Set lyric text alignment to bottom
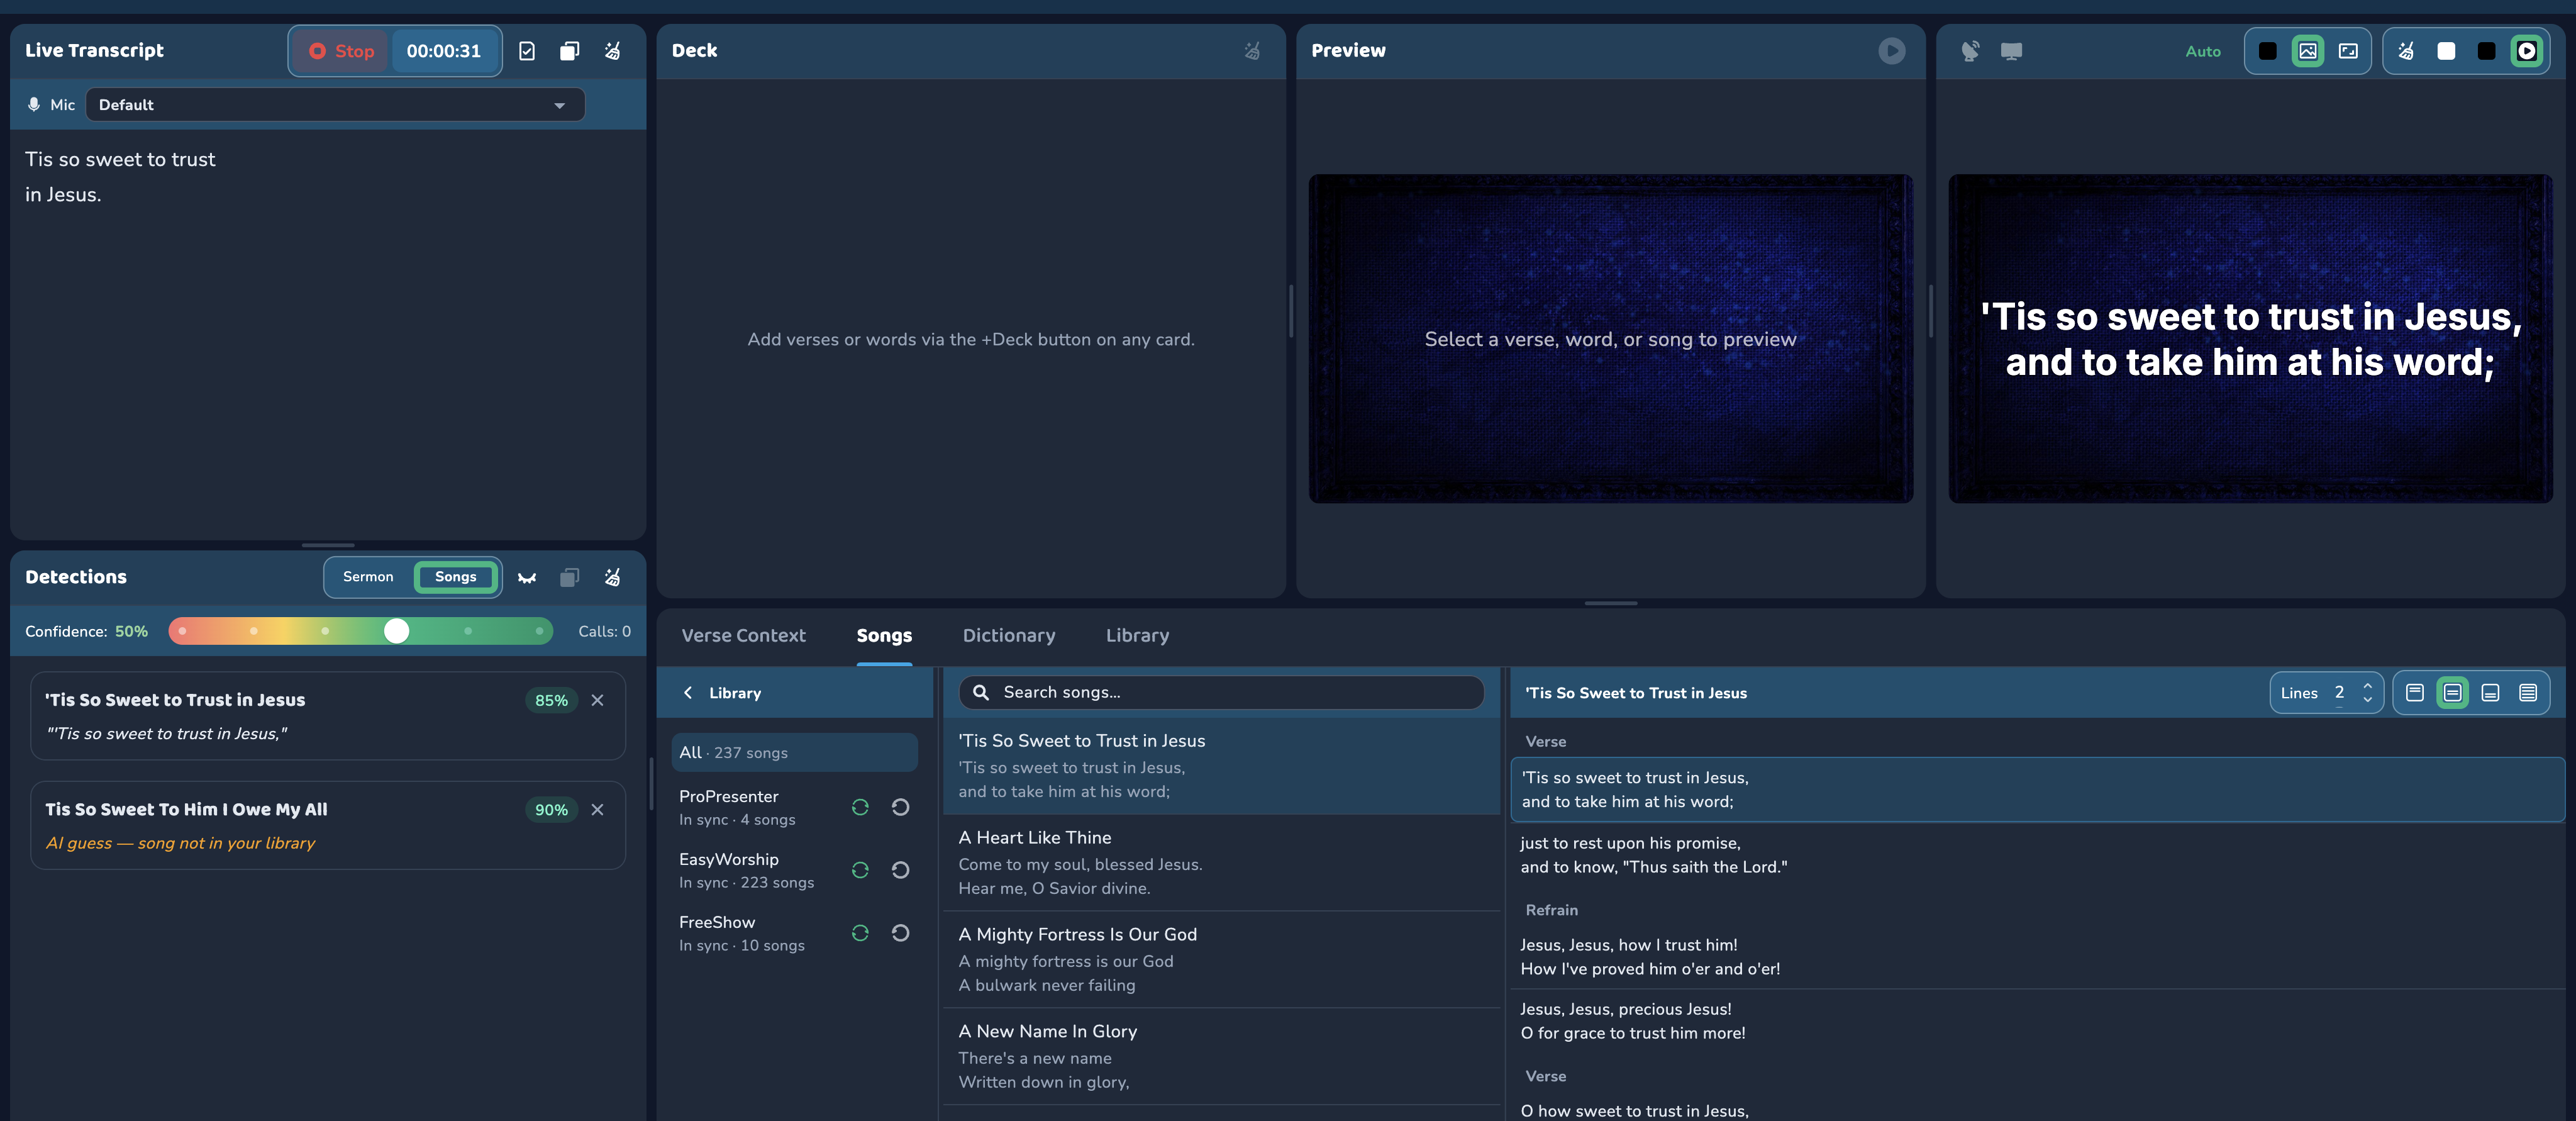The width and height of the screenshot is (2576, 1121). click(2490, 693)
